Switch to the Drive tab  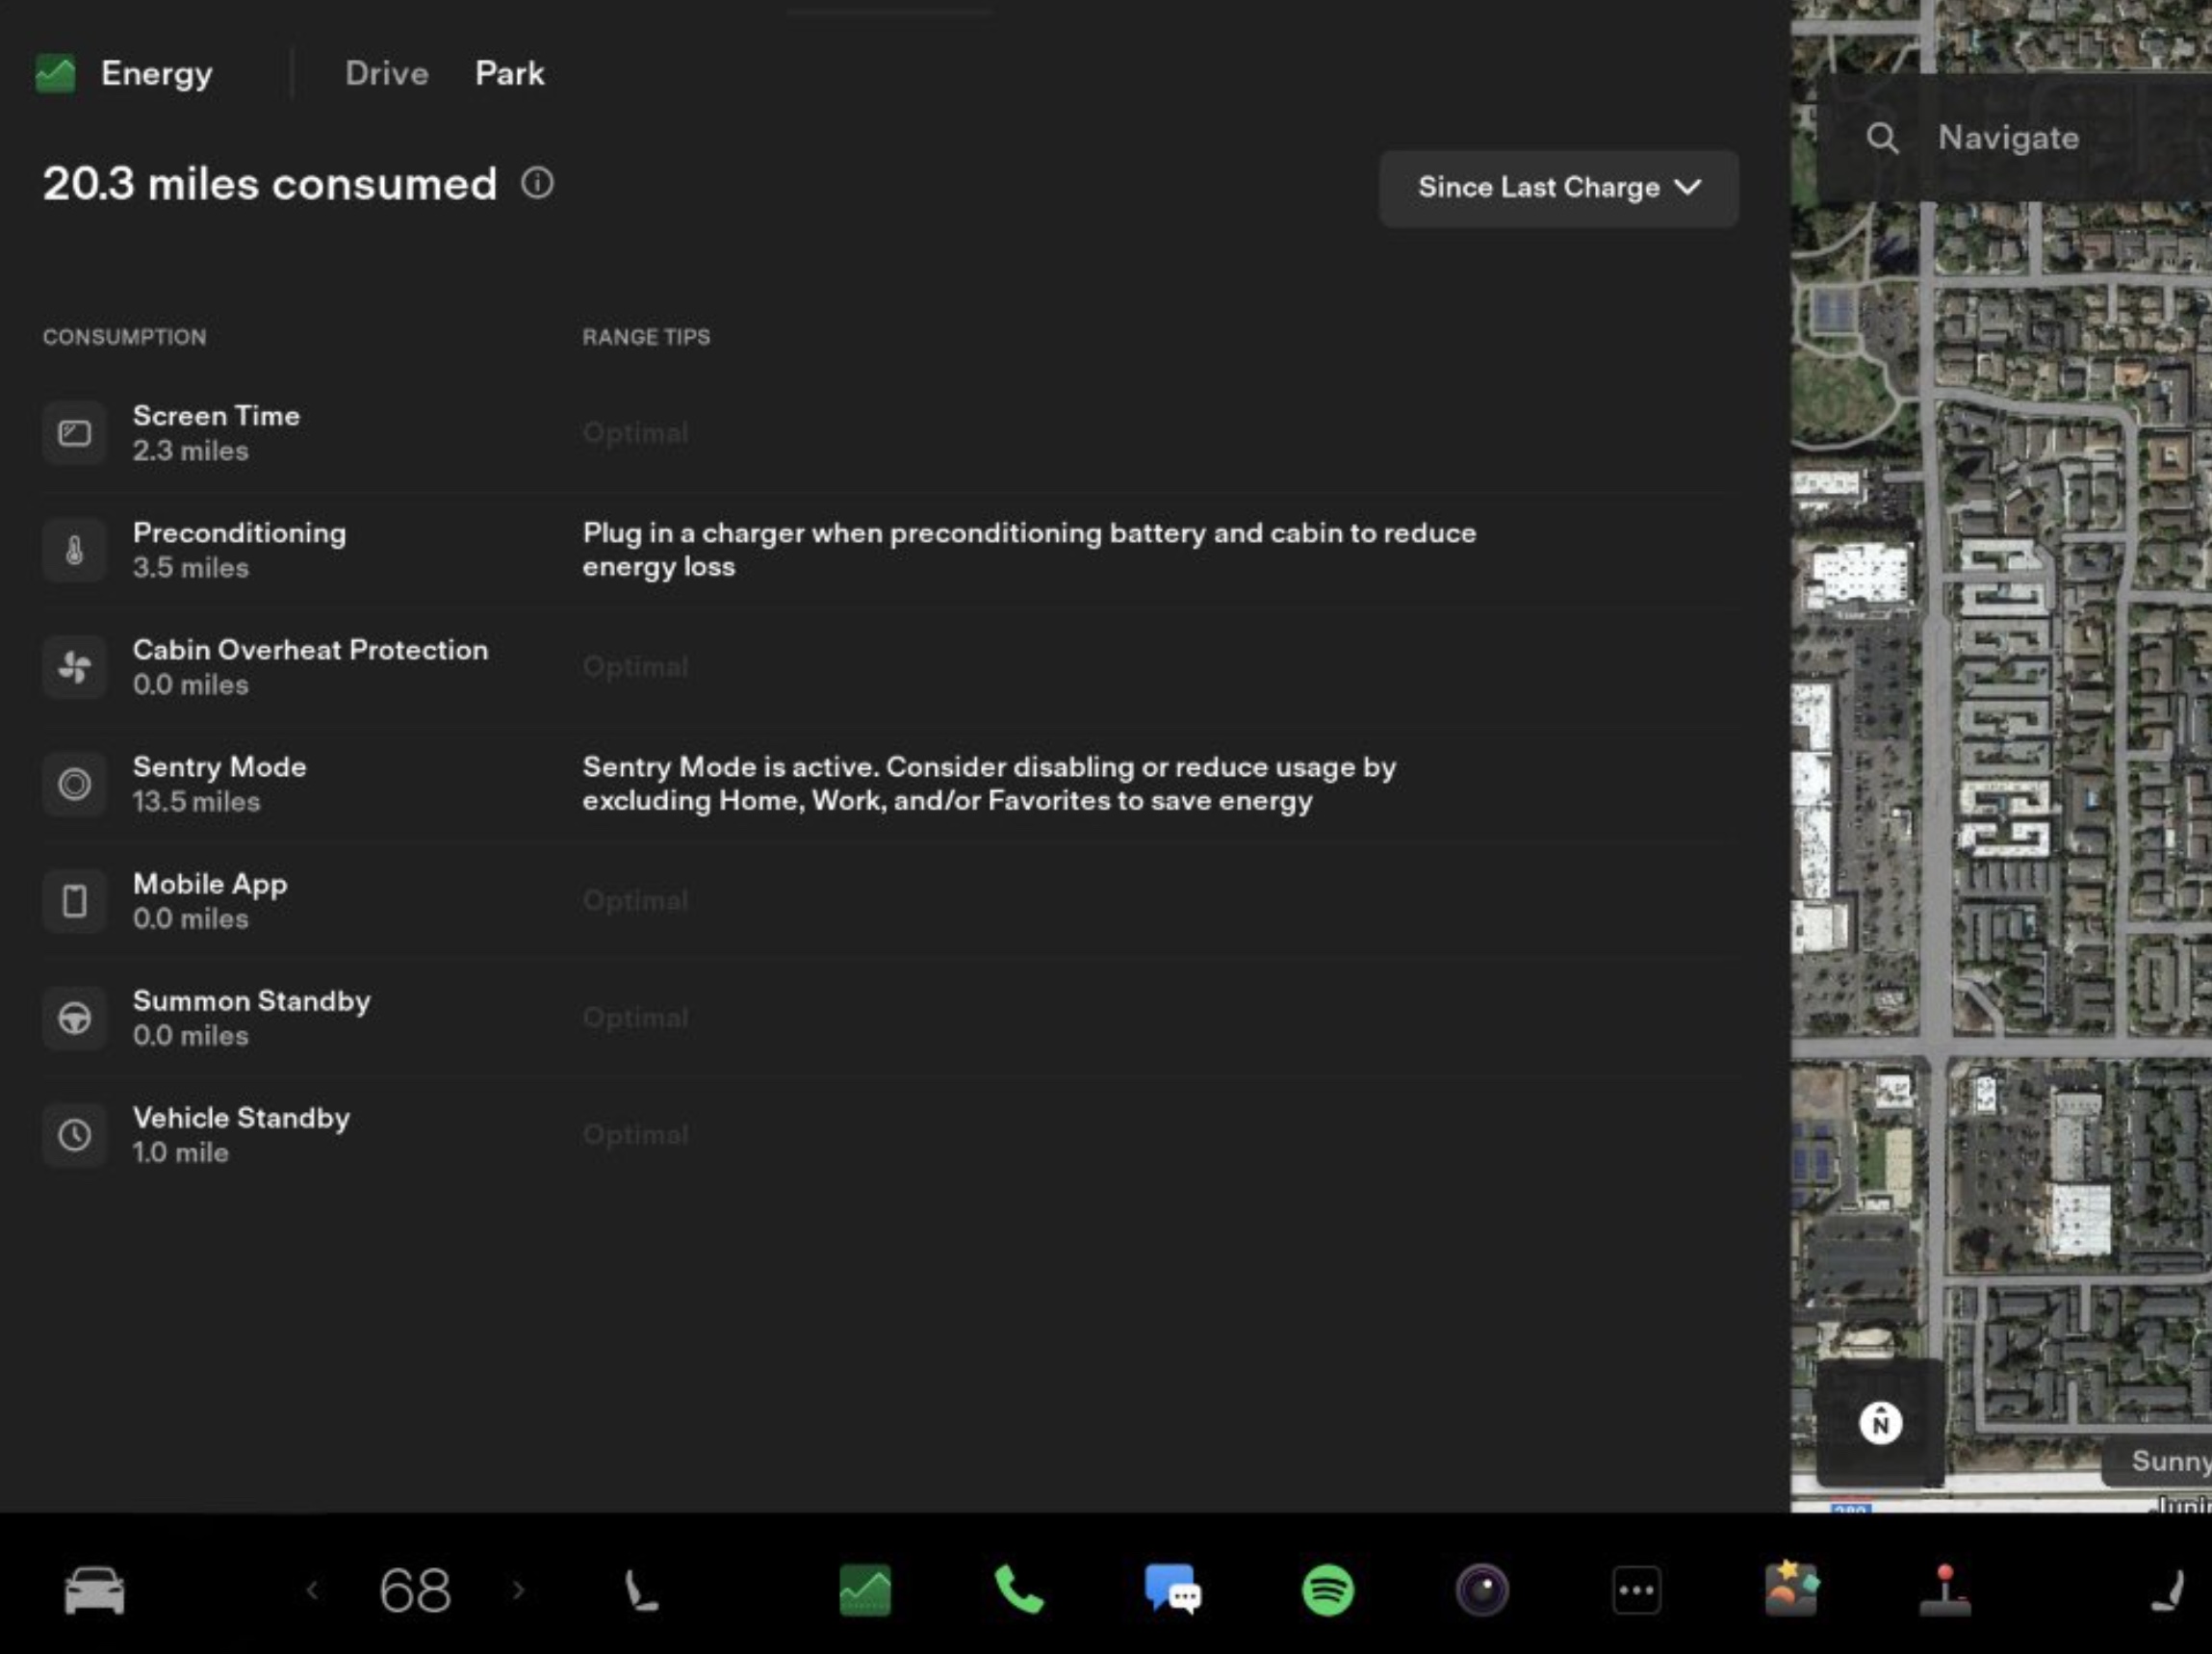coord(387,73)
